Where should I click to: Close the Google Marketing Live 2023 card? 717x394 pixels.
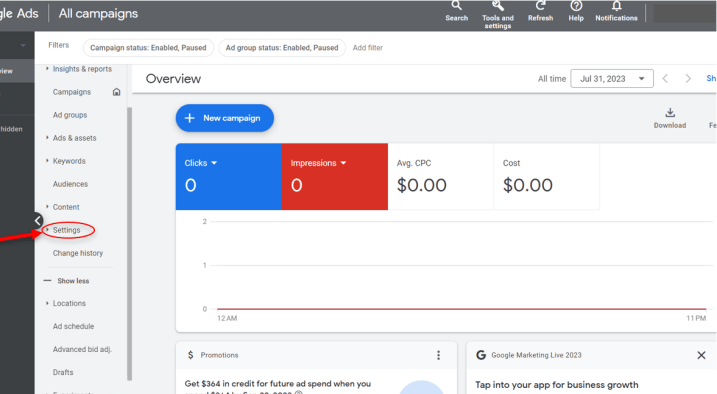point(701,355)
